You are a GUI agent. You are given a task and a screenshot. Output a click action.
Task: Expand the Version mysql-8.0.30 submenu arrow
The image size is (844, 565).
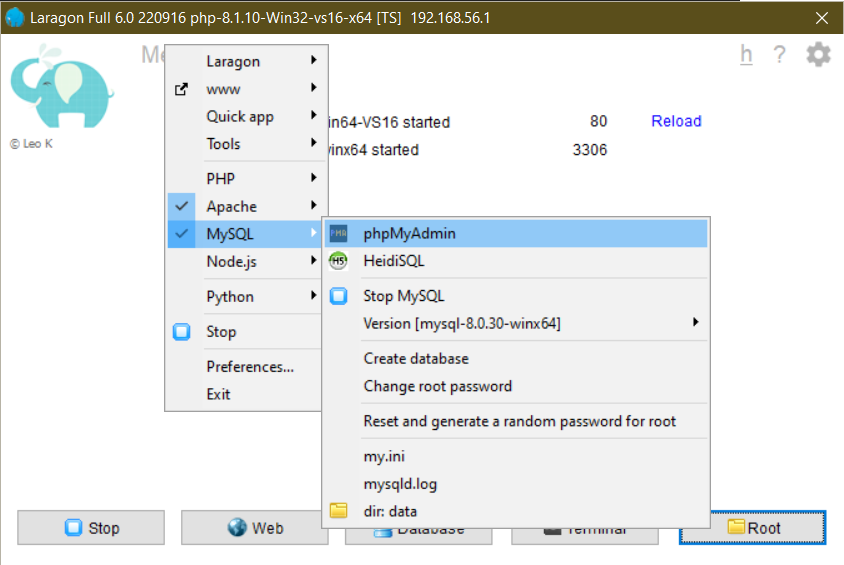(695, 322)
